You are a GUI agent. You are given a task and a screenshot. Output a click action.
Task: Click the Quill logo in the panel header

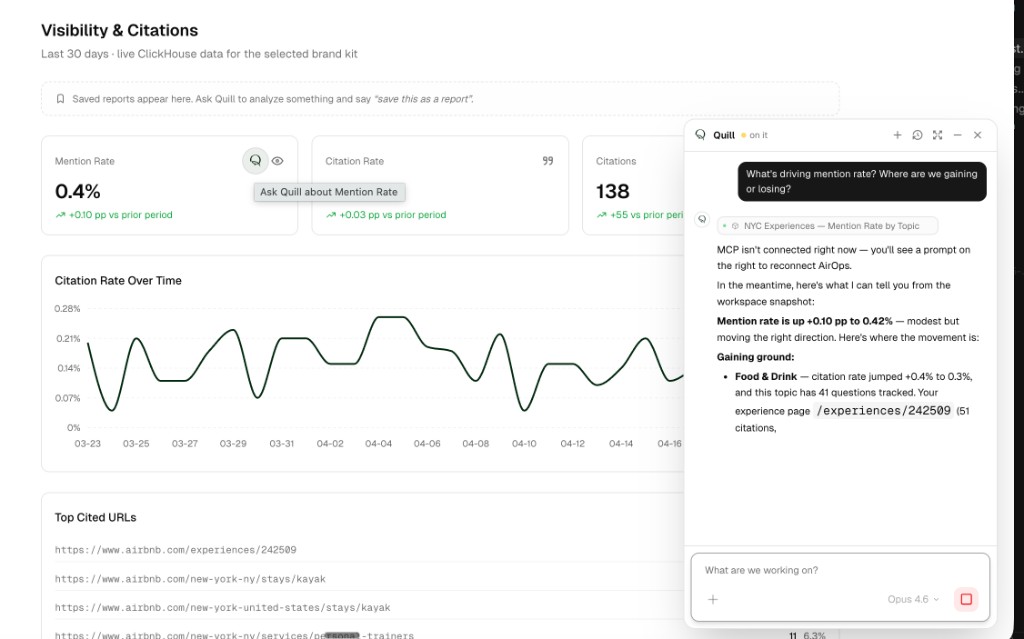[700, 134]
